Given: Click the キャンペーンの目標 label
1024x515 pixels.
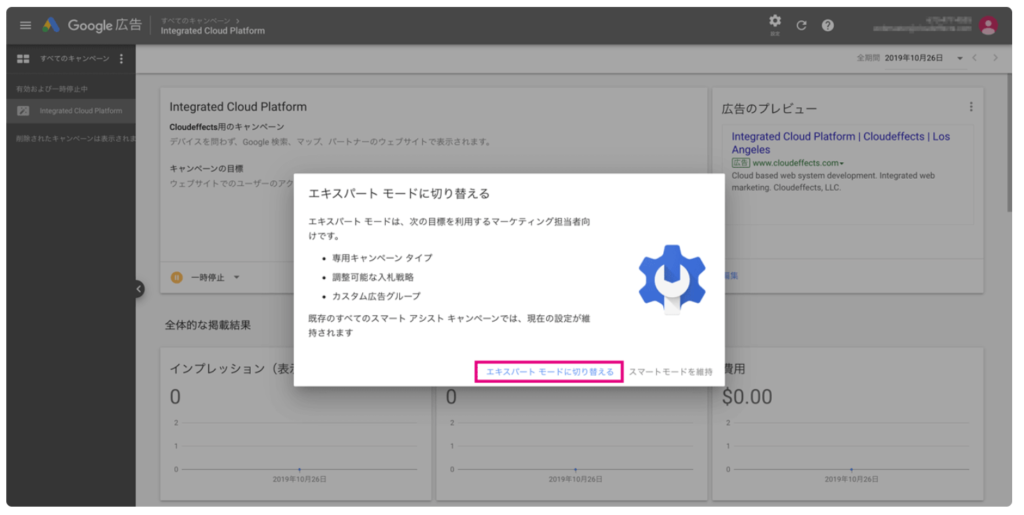Looking at the screenshot, I should click(x=206, y=168).
